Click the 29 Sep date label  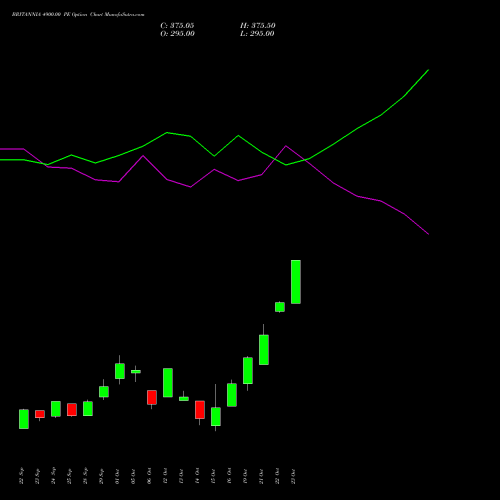[102, 476]
